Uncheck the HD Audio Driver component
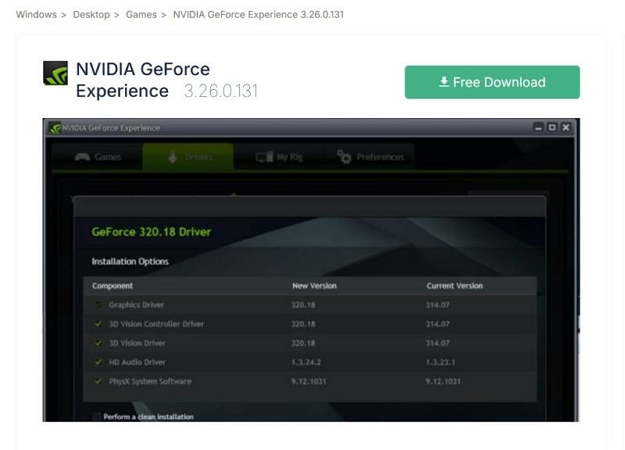Viewport: 625px width, 450px height. point(98,362)
